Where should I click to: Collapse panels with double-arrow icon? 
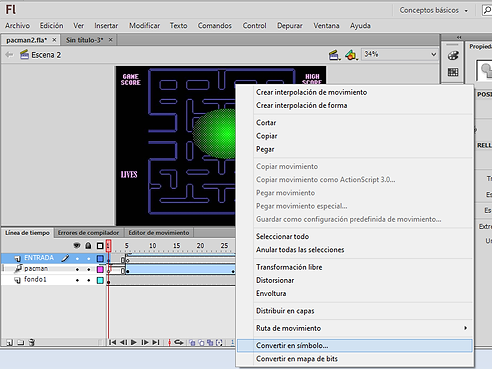click(x=459, y=37)
